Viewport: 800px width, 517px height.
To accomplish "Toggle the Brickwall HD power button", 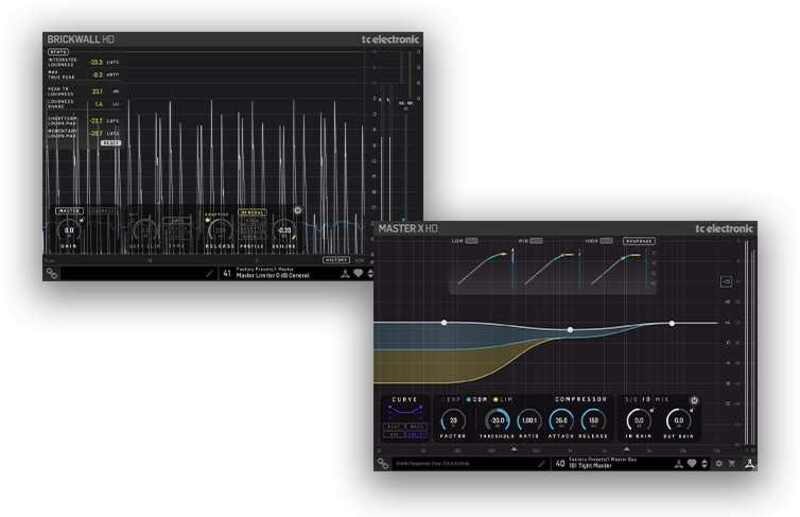I will pyautogui.click(x=297, y=211).
